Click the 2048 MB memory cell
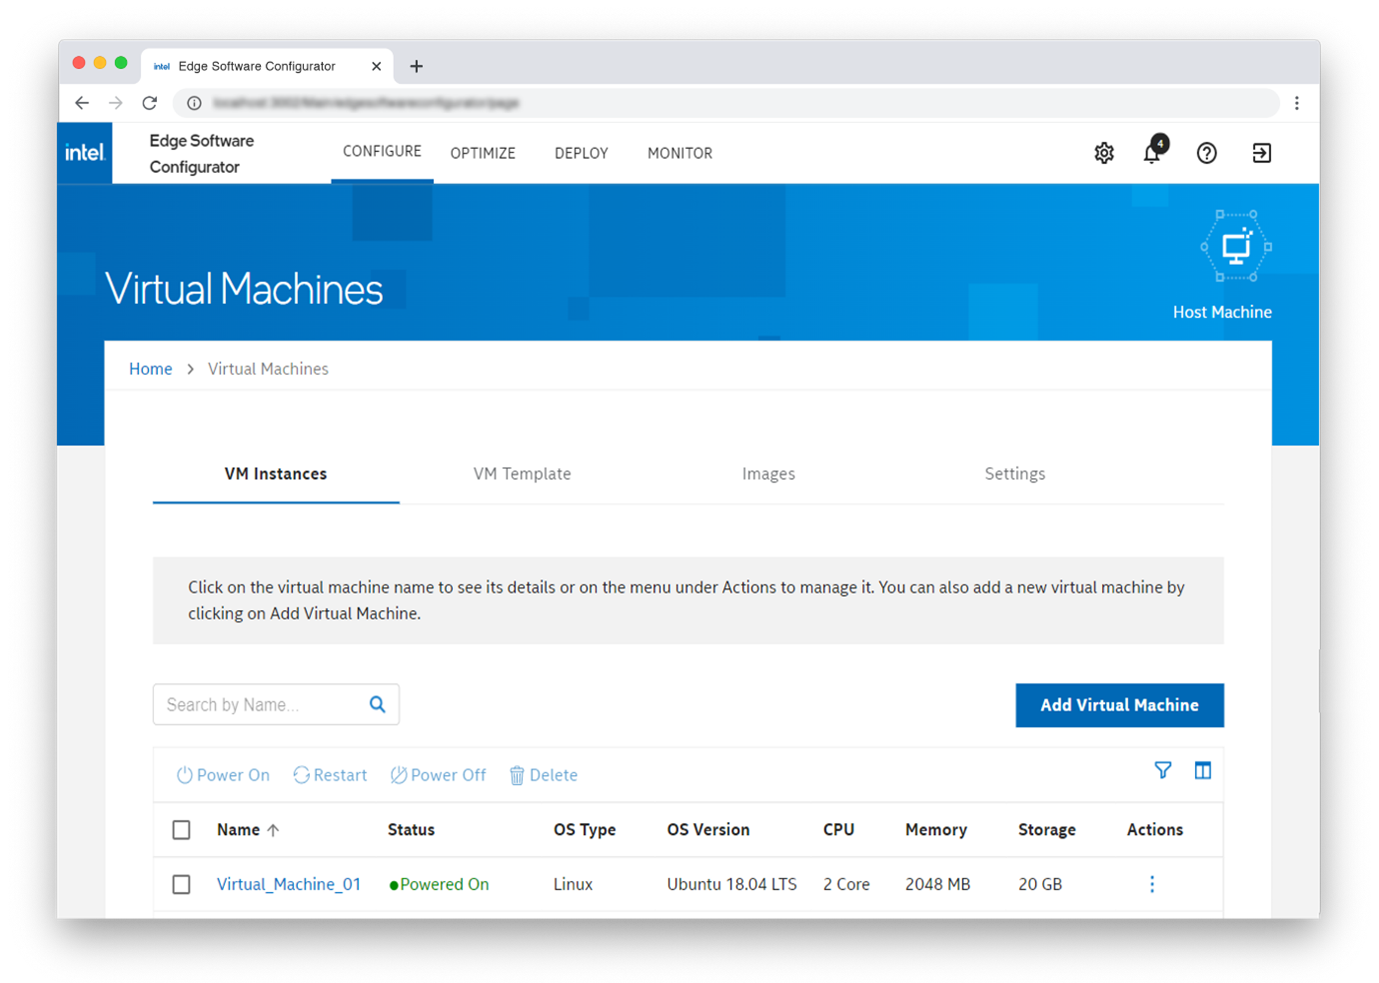The image size is (1379, 983). (938, 884)
